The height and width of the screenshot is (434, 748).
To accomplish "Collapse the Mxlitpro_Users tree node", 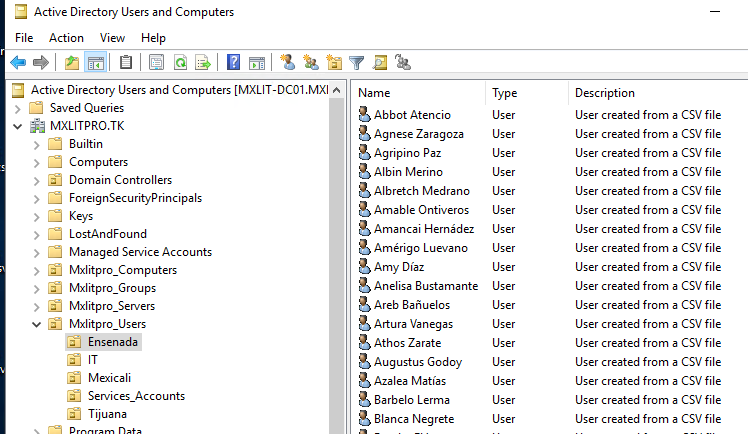I will point(38,324).
